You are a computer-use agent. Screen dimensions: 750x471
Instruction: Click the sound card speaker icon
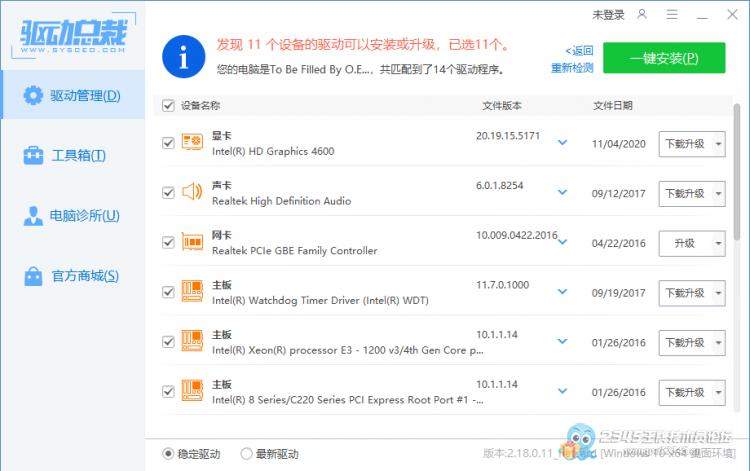coord(192,192)
